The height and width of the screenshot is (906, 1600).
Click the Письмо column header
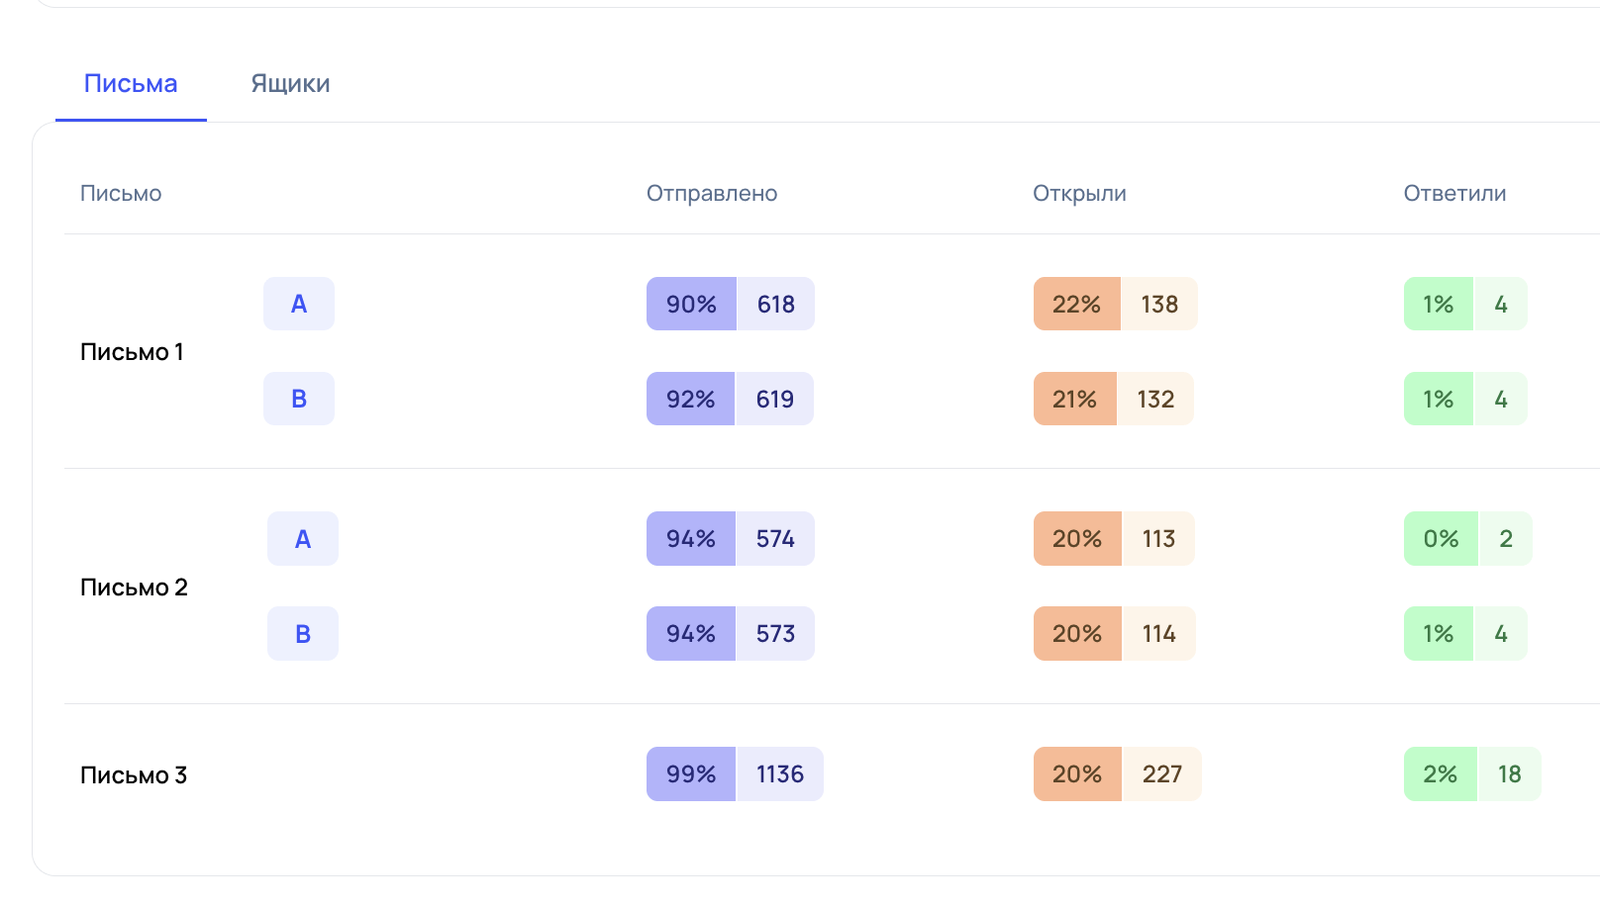pyautogui.click(x=120, y=194)
